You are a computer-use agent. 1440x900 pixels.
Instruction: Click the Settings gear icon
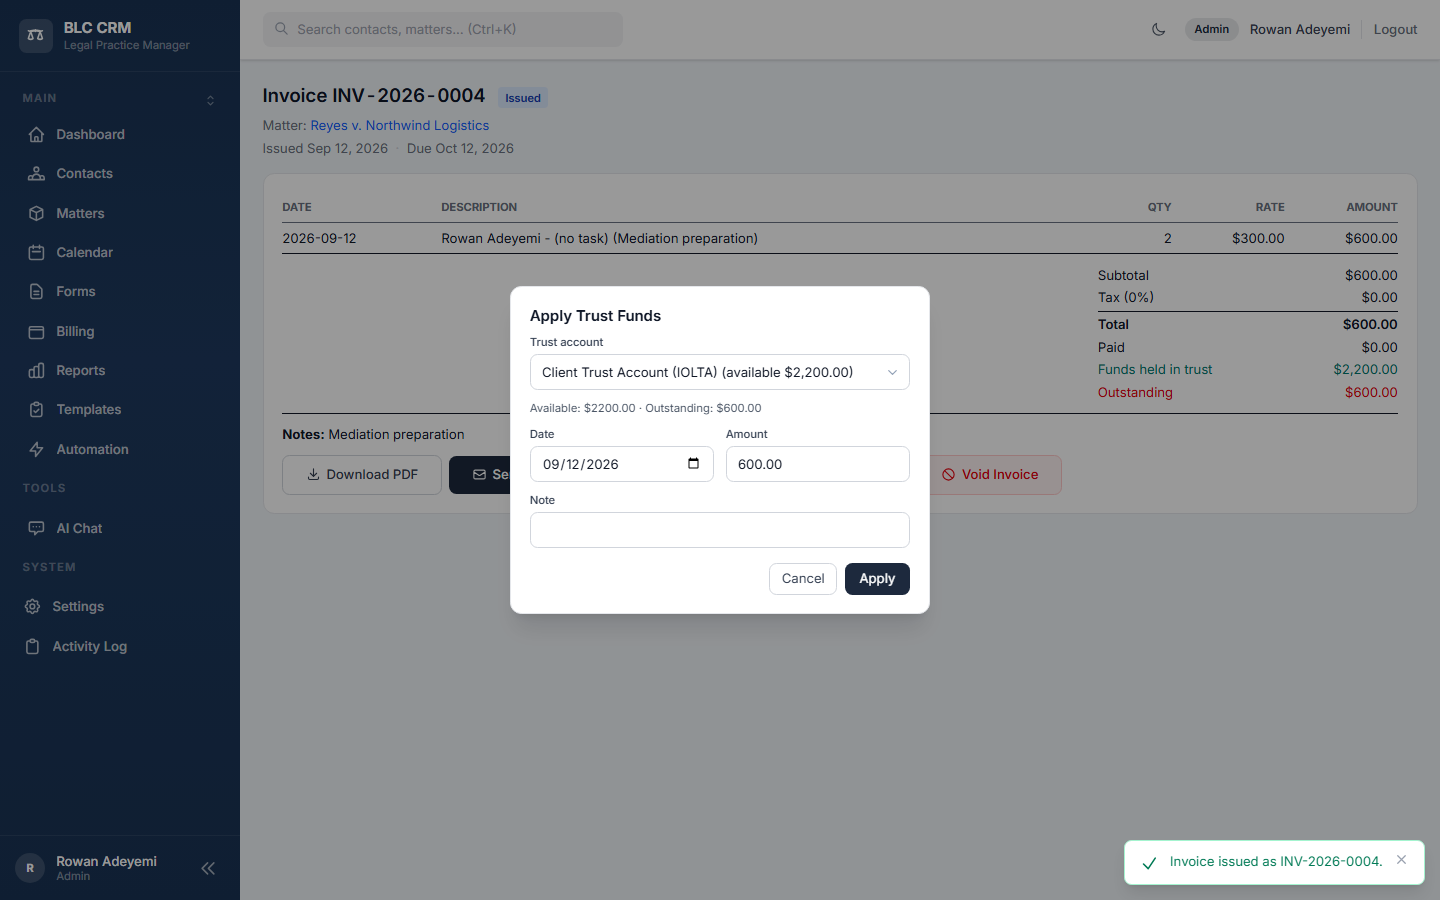click(33, 607)
